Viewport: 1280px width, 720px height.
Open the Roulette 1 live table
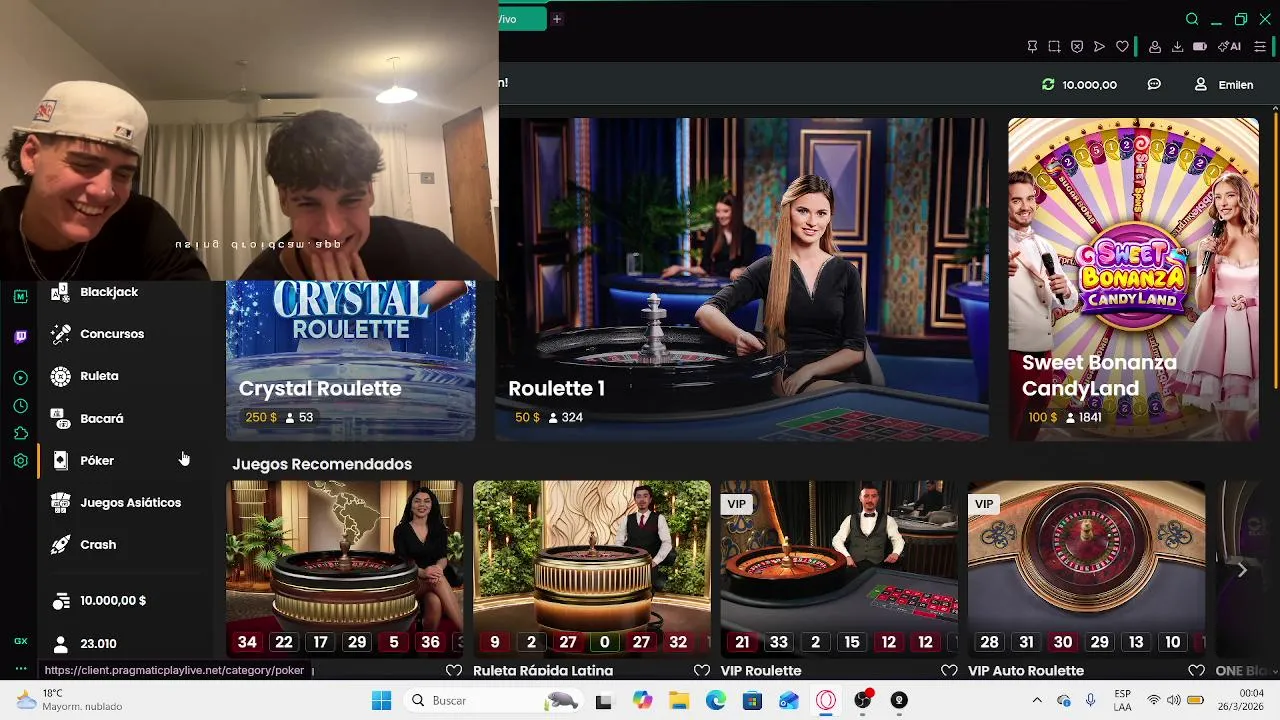(x=742, y=279)
